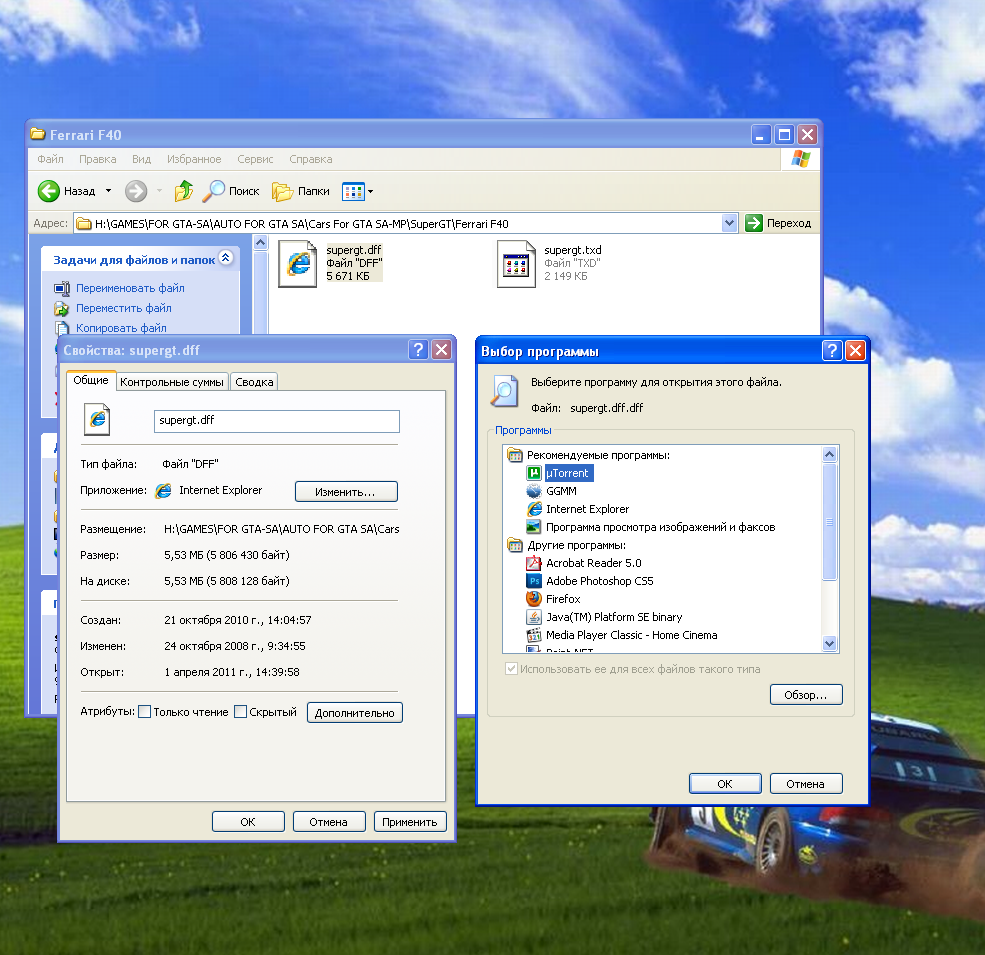Select the supergt.dff file icon
The height and width of the screenshot is (955, 985).
point(297,265)
